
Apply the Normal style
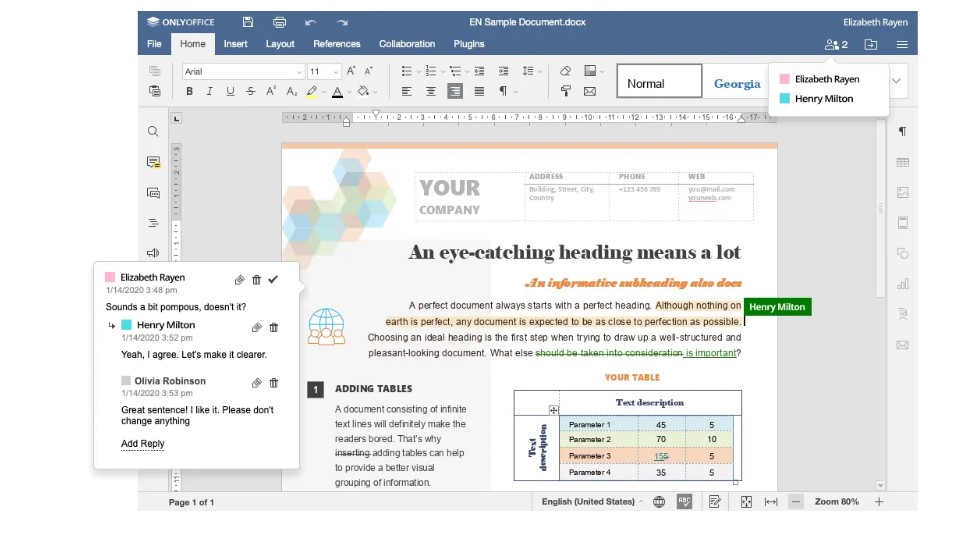point(659,81)
